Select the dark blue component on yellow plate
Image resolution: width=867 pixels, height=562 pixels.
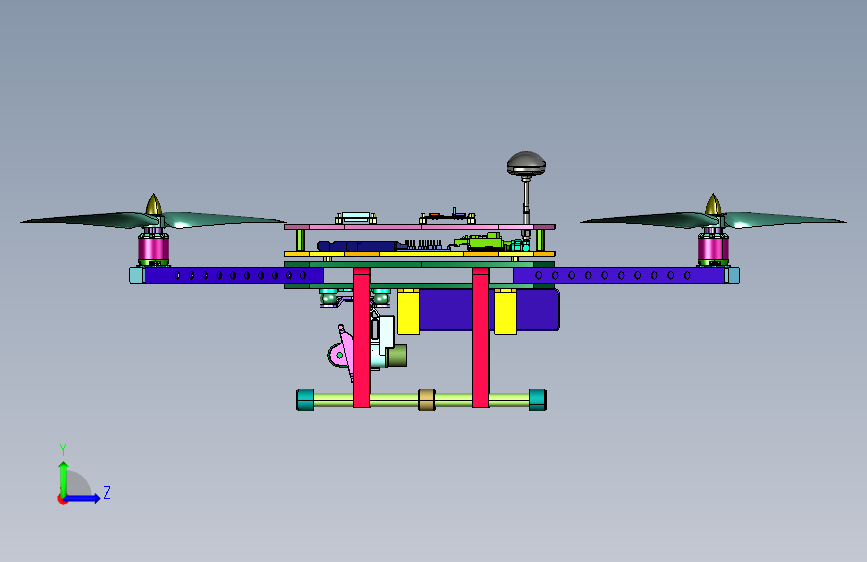(x=361, y=246)
